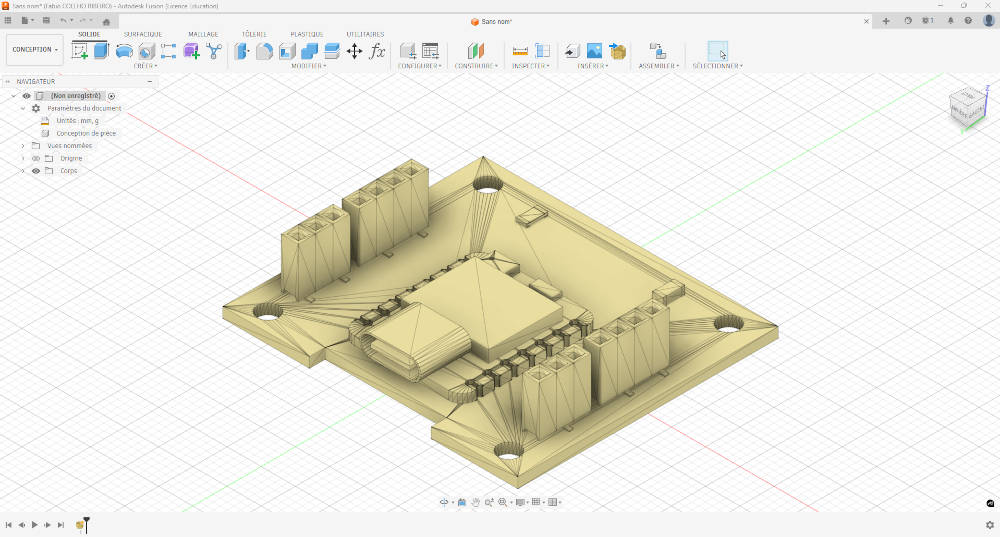
Task: Expand the Vues nommées tree node
Action: [x=23, y=146]
